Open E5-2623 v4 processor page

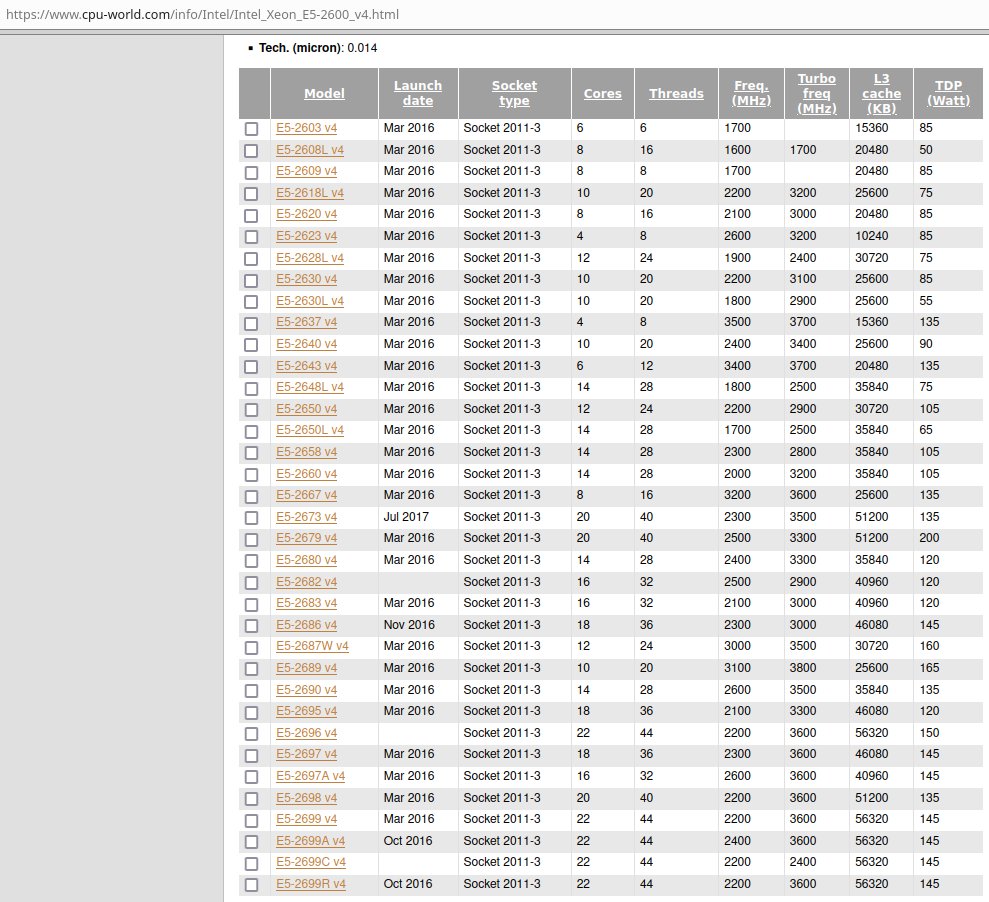click(307, 236)
